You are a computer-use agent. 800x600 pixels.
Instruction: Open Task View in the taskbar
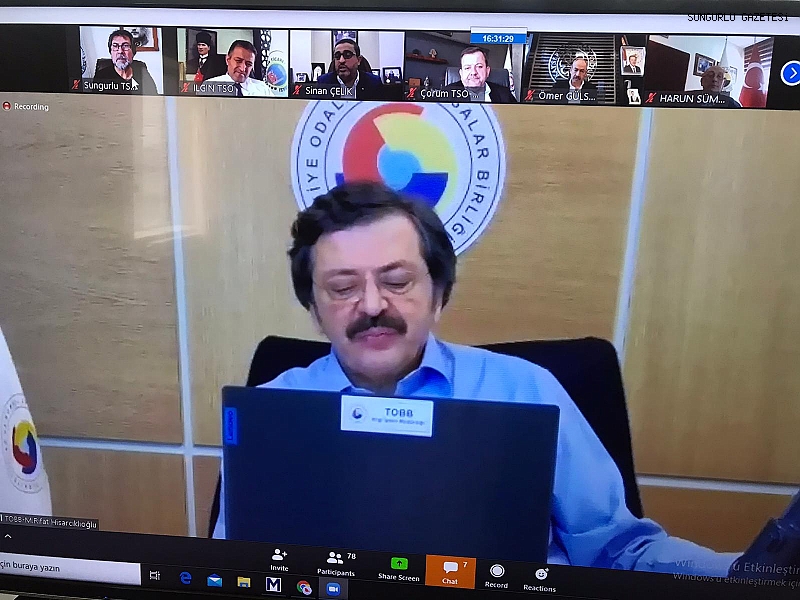pos(155,576)
